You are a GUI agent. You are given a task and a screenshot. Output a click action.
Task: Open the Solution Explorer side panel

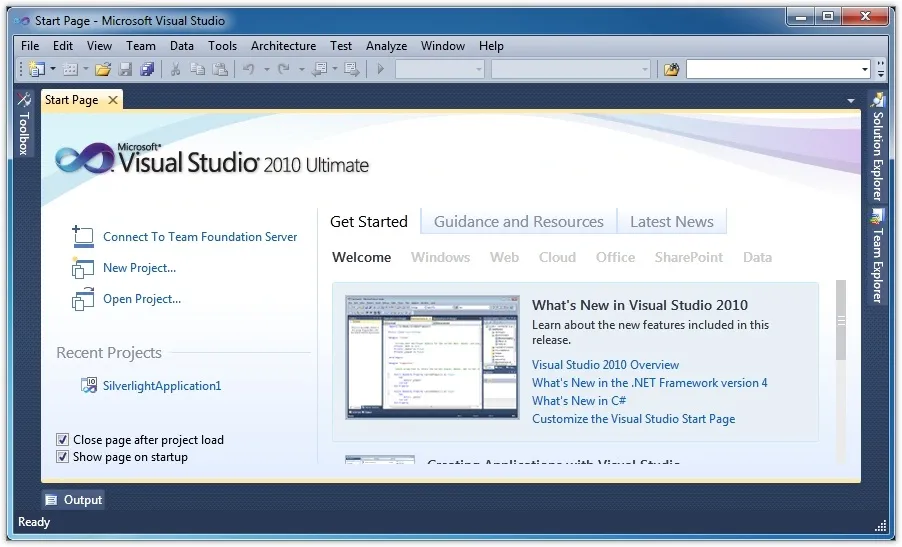877,148
